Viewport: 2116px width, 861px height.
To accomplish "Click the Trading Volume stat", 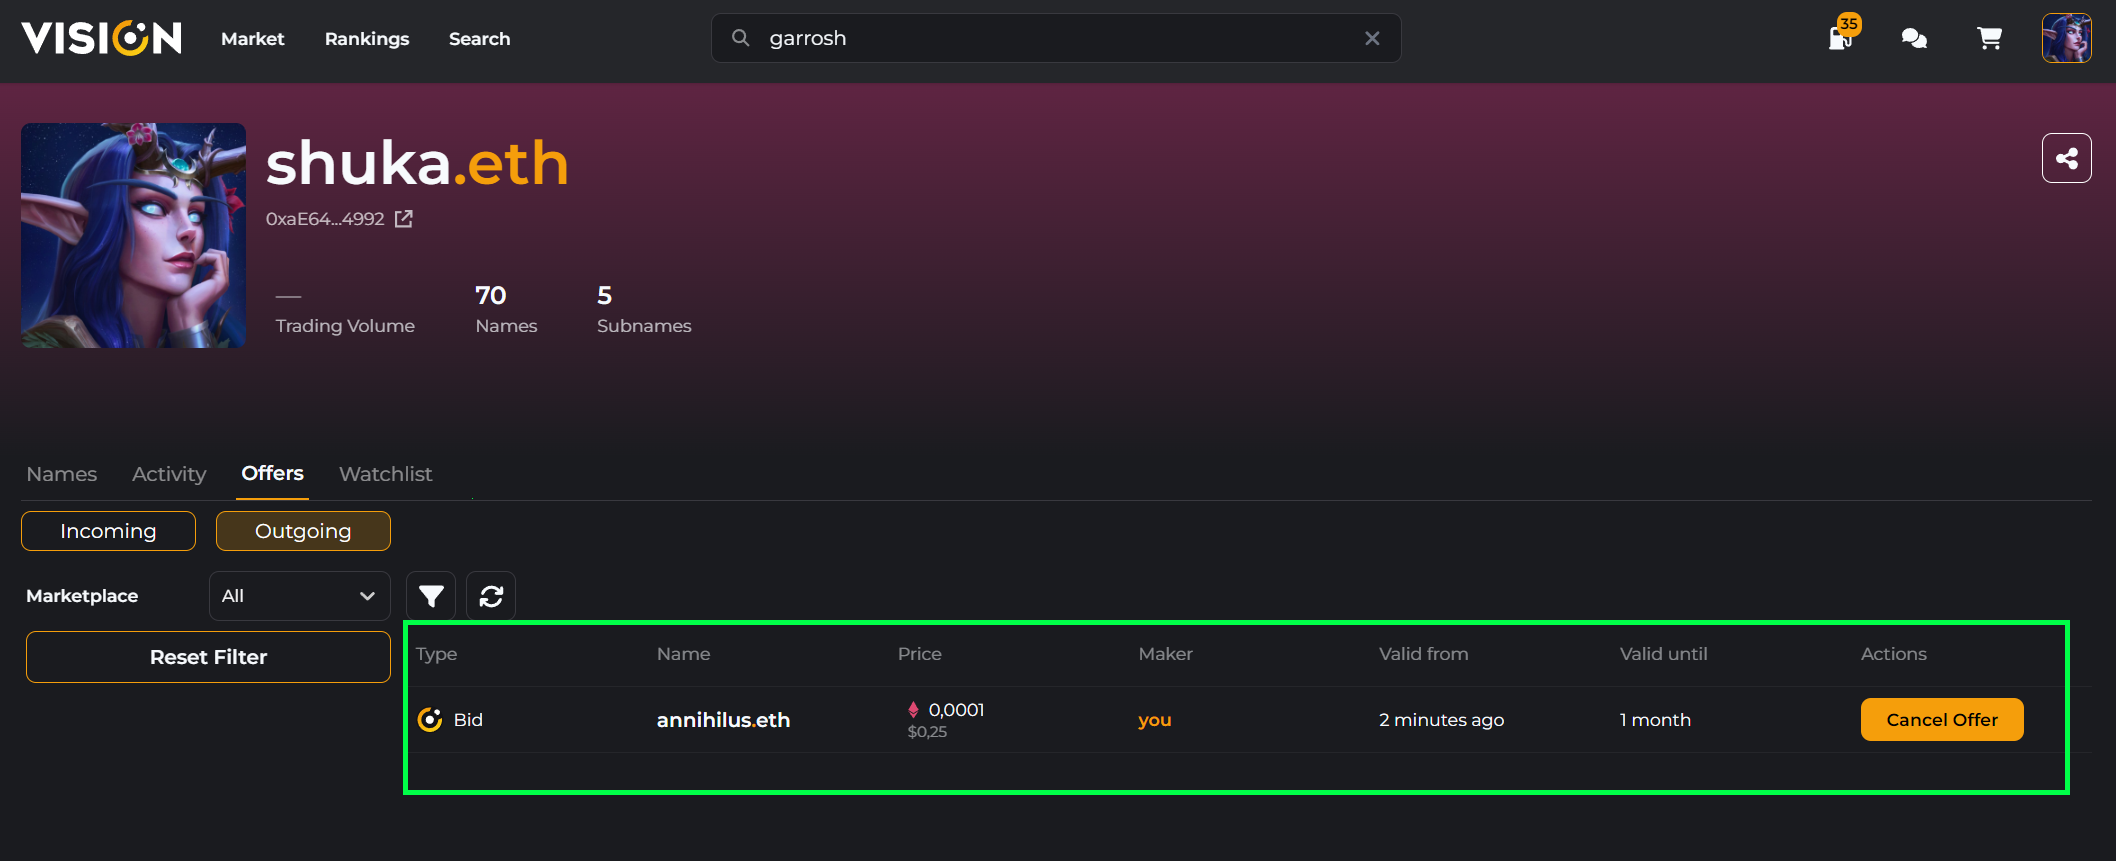I will tap(345, 311).
